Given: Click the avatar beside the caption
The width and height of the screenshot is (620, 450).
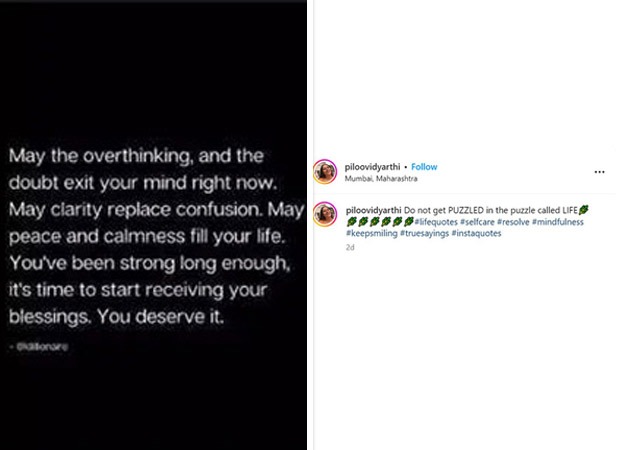Looking at the screenshot, I should [x=325, y=215].
